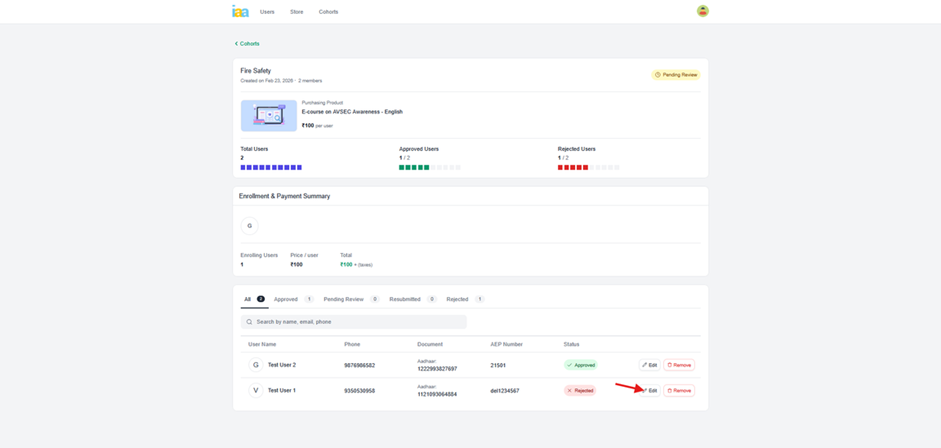
Task: Open the Users menu in the navbar
Action: [x=267, y=12]
